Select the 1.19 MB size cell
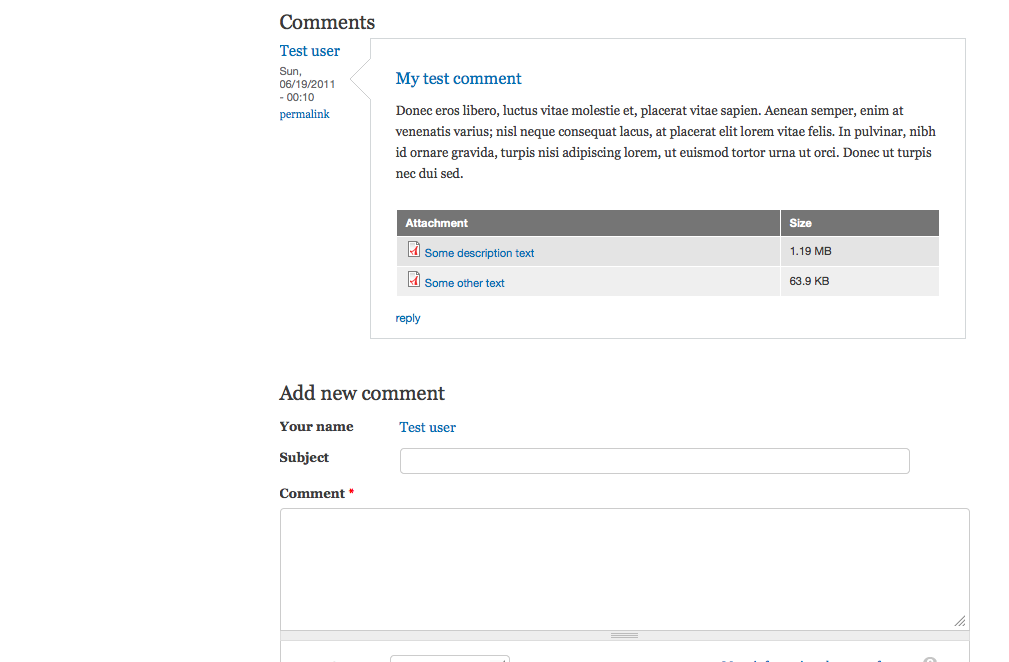The image size is (1009, 662). click(810, 251)
